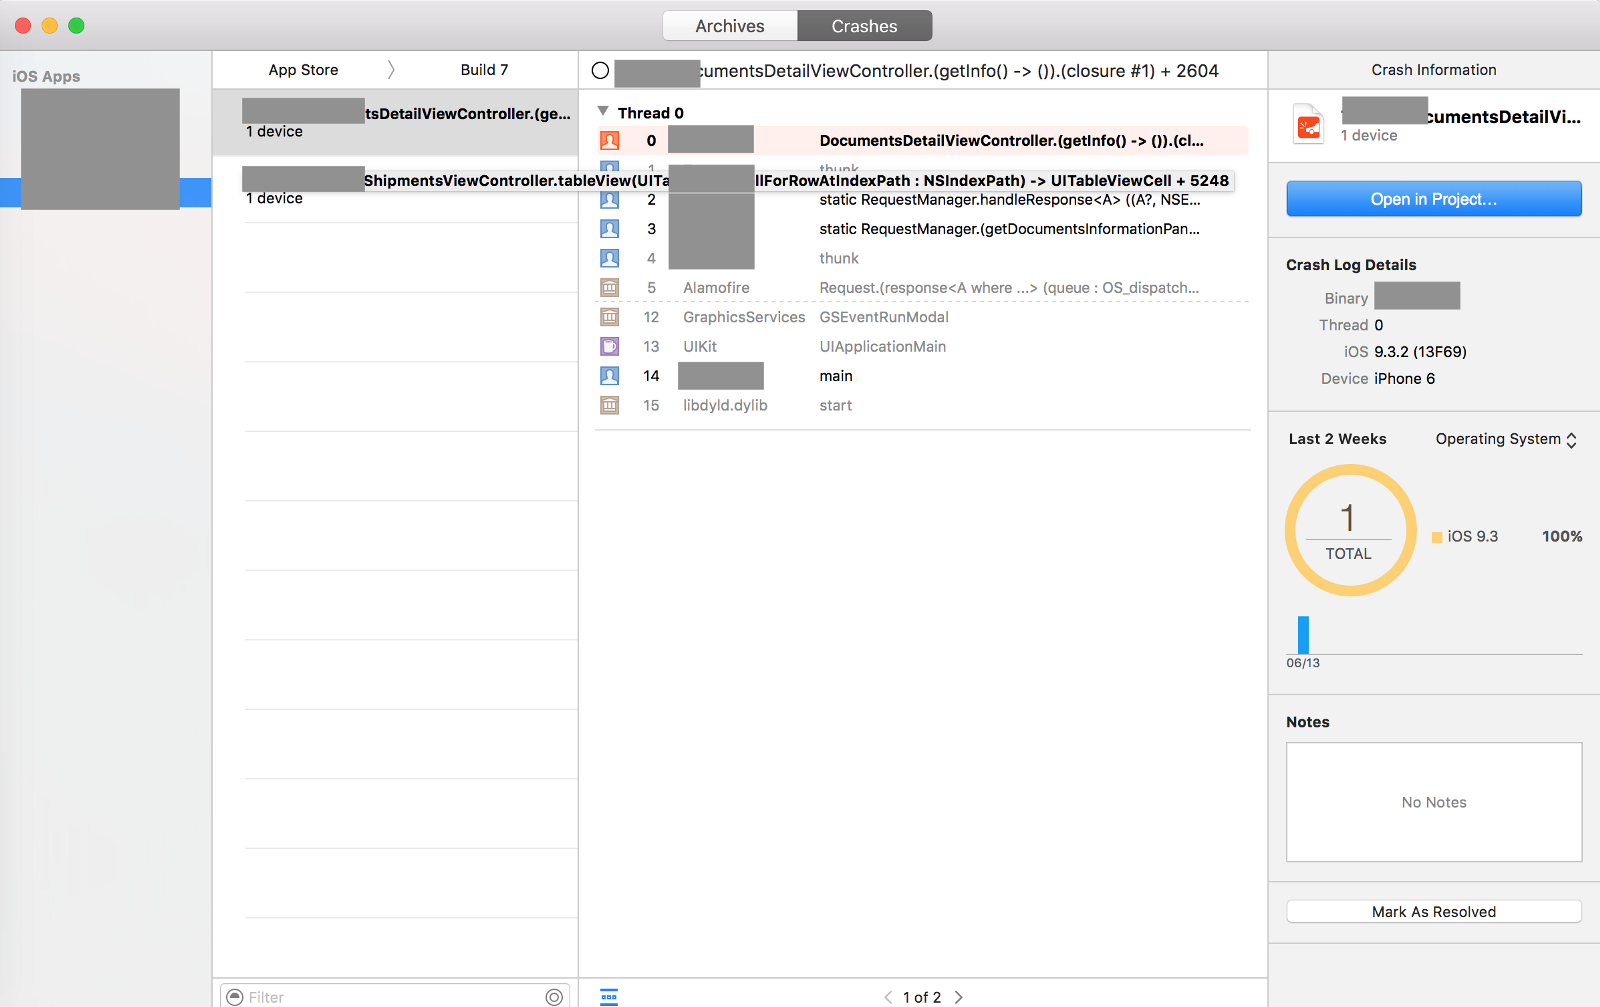Viewport: 1600px width, 1007px height.
Task: Switch to the Crashes tab
Action: 865,26
